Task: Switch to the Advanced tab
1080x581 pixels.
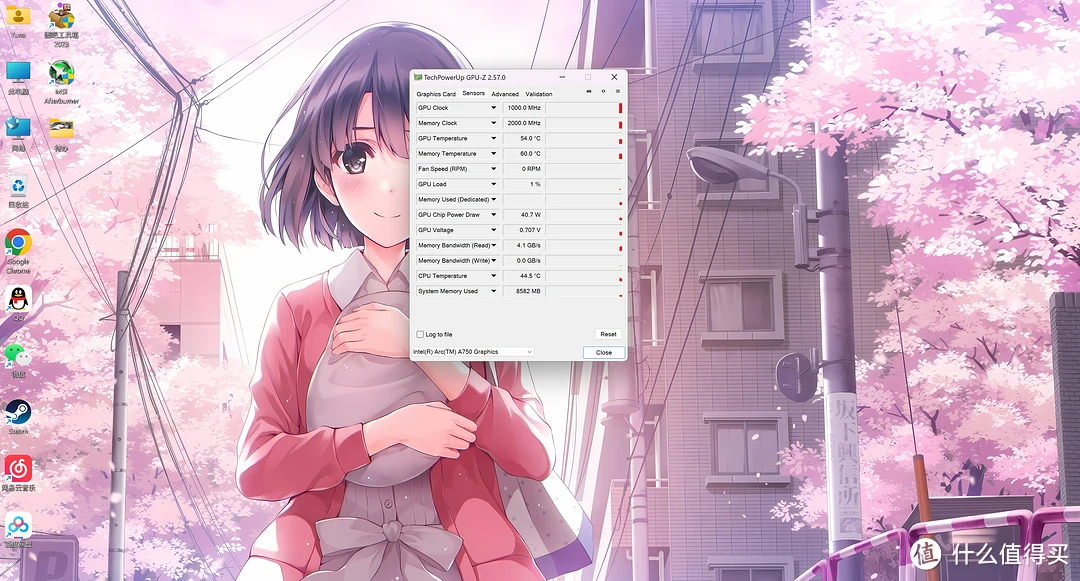Action: (505, 94)
